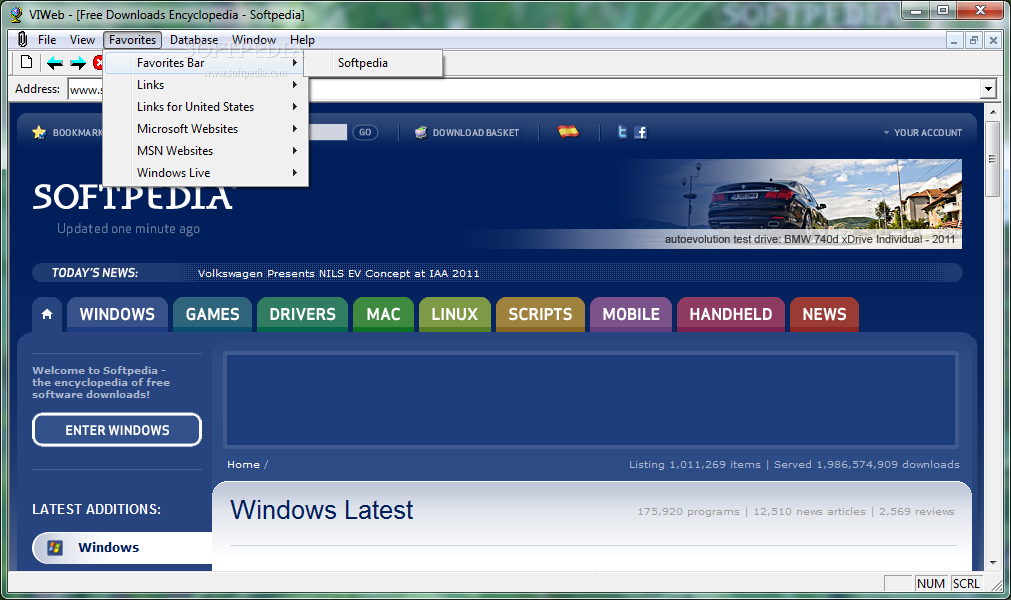Click the GO search button
This screenshot has height=600, width=1011.
click(x=365, y=132)
